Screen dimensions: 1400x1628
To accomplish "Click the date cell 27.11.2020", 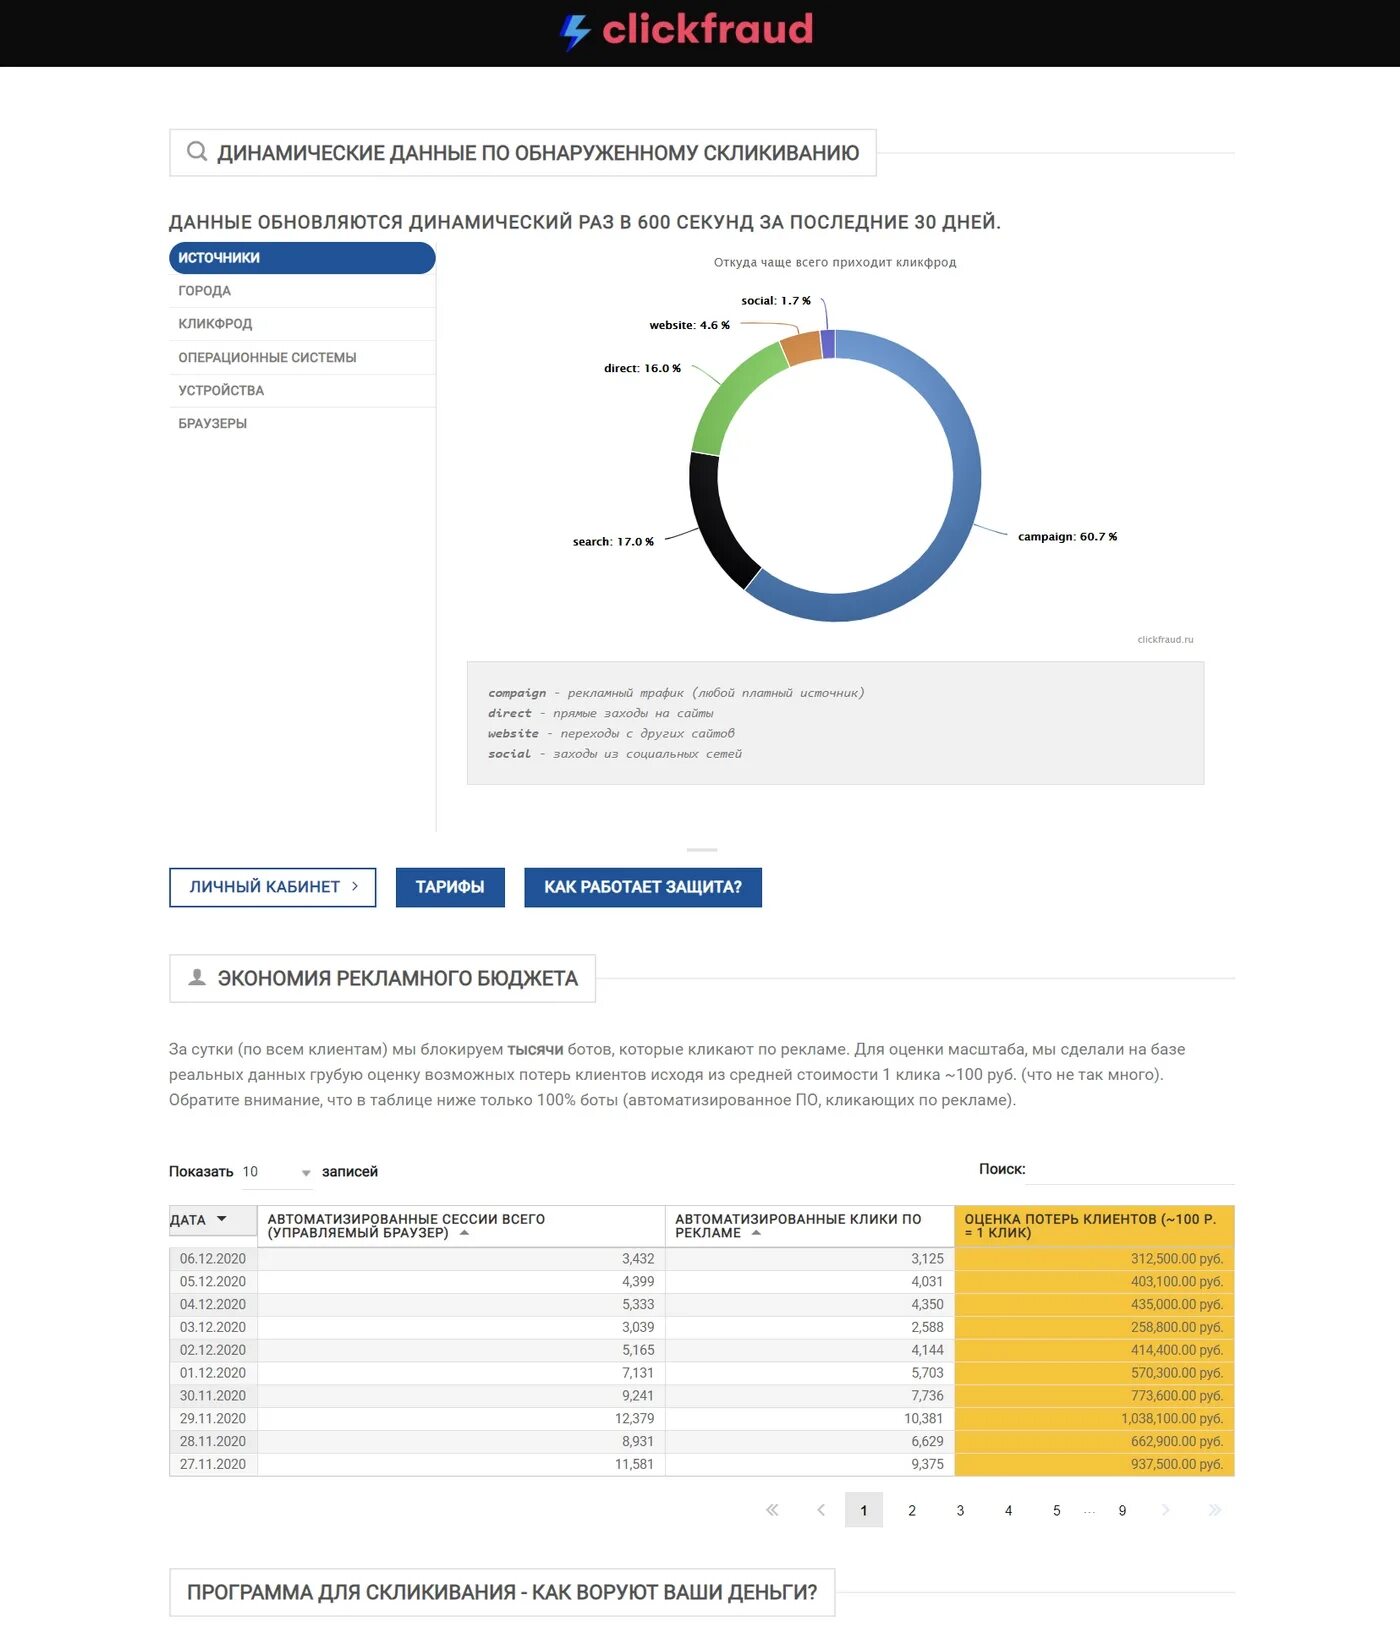I will point(213,1465).
